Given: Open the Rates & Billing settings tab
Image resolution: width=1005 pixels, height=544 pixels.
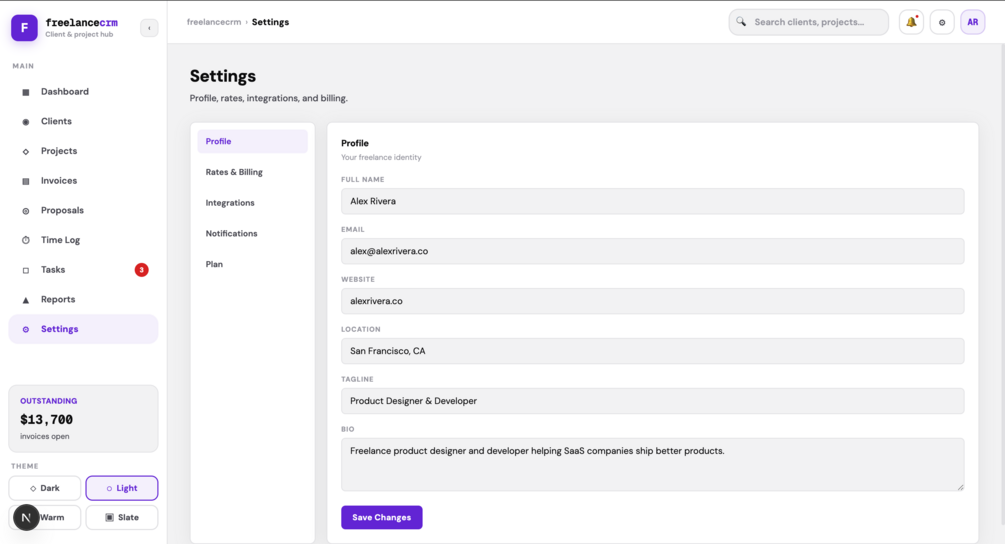Looking at the screenshot, I should coord(234,172).
